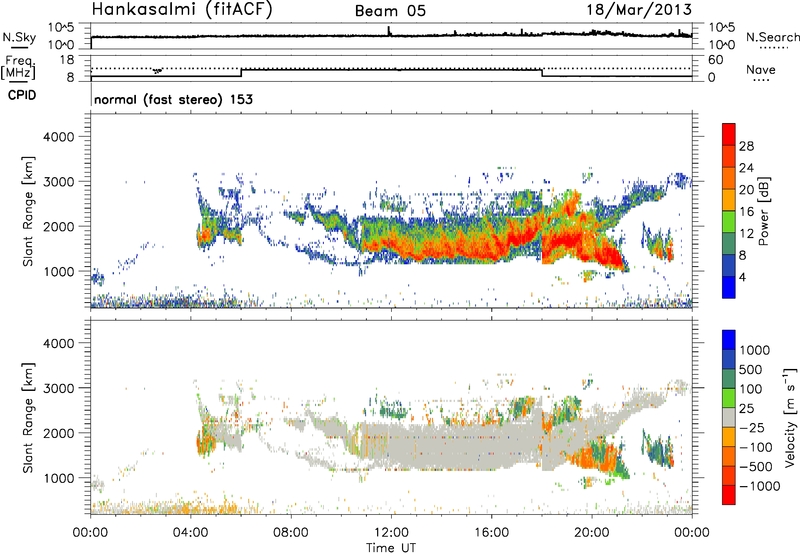Click the 'Velocity [m s⁻¹]' colorbar label
This screenshot has width=800, height=554.
point(790,417)
